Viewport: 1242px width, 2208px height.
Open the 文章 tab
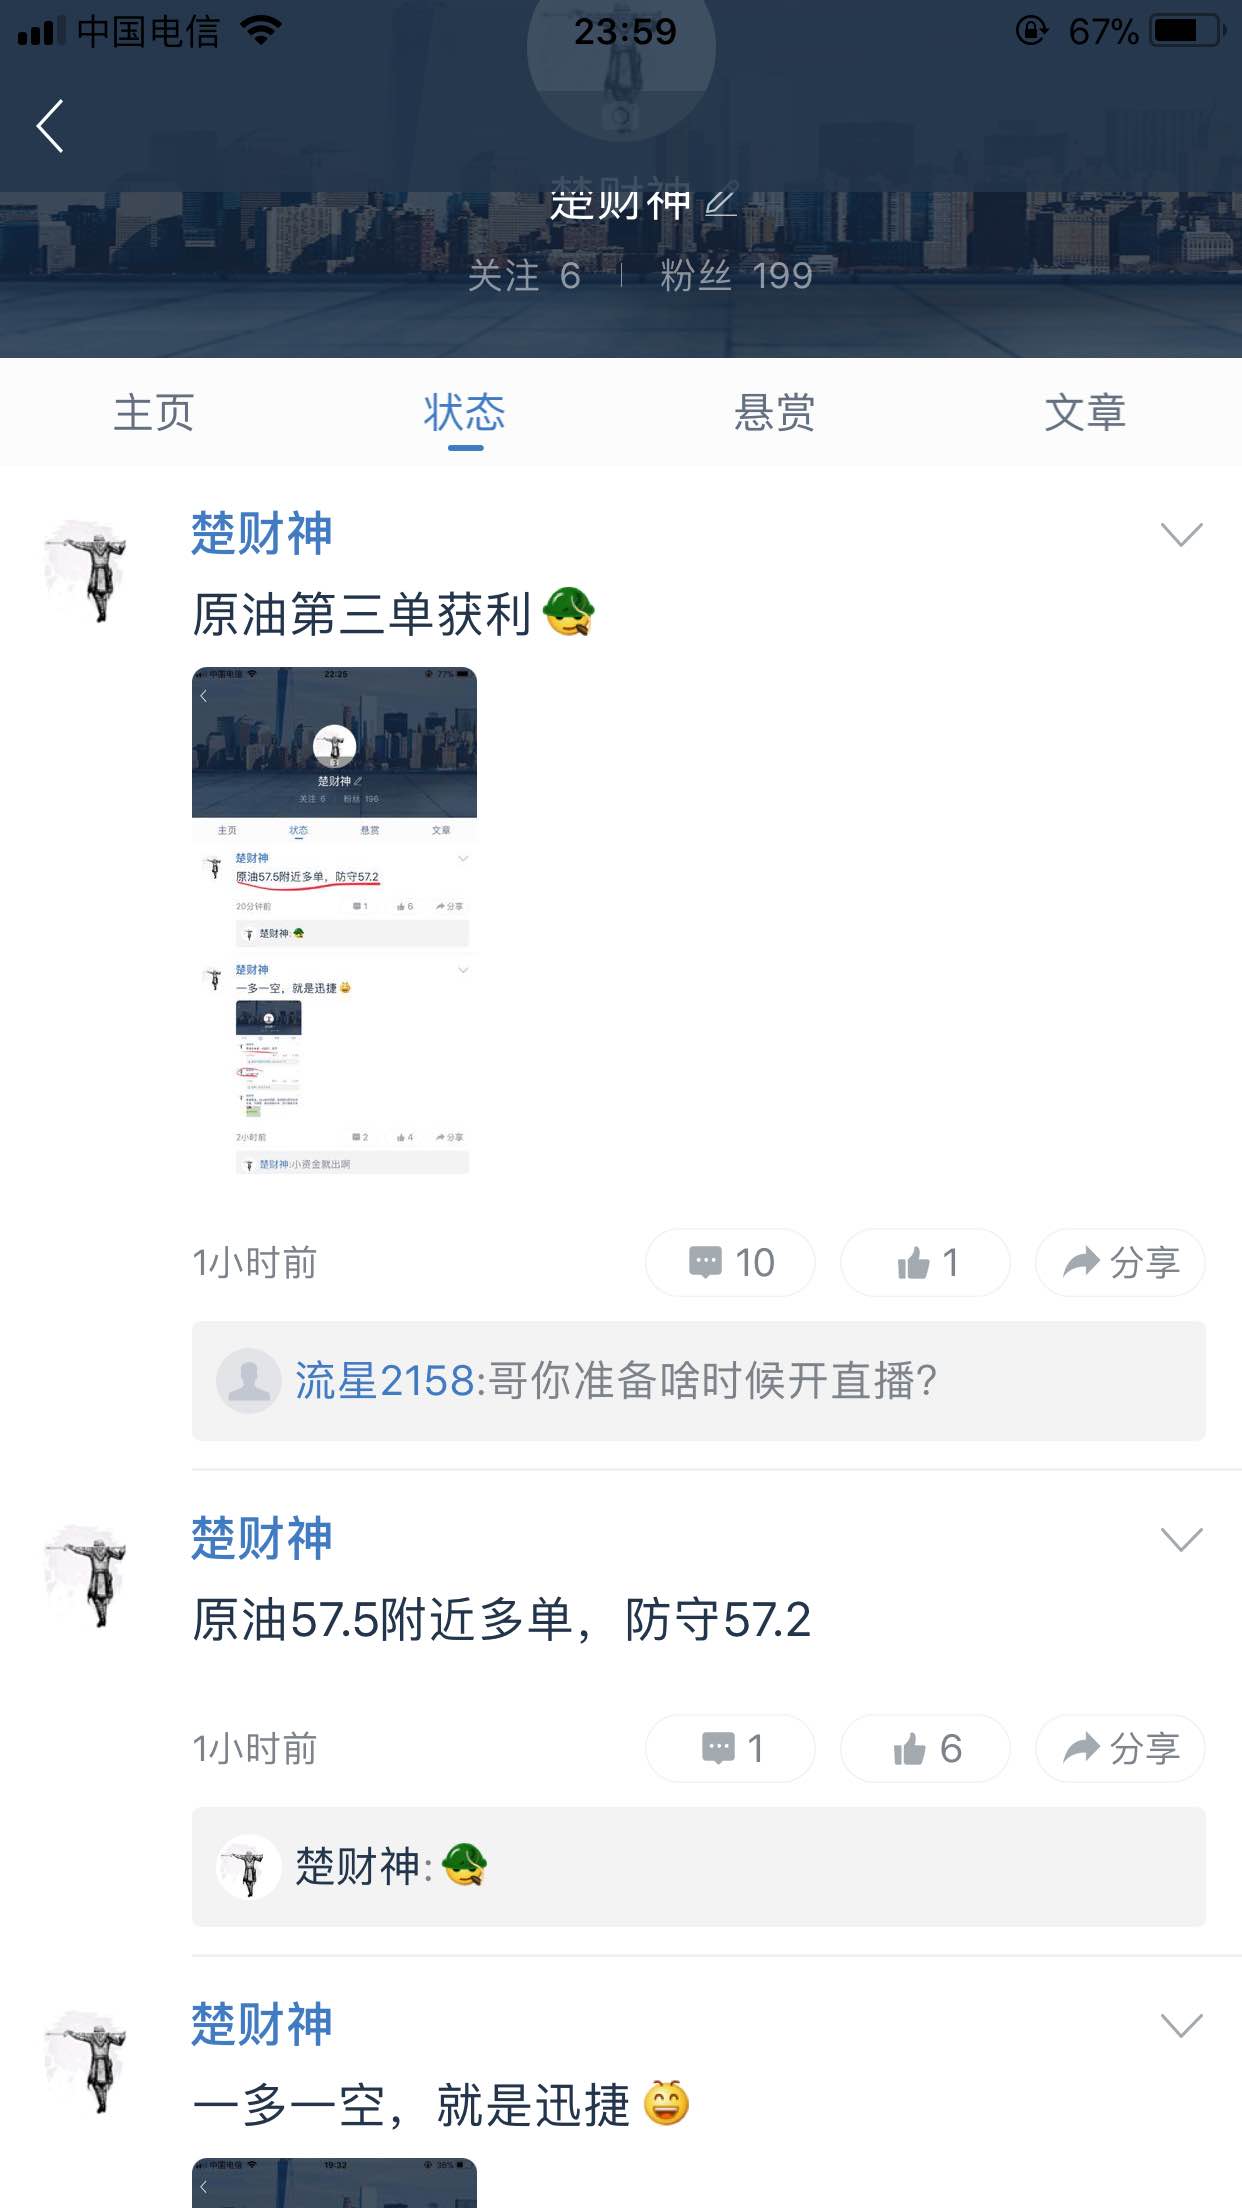[1086, 412]
